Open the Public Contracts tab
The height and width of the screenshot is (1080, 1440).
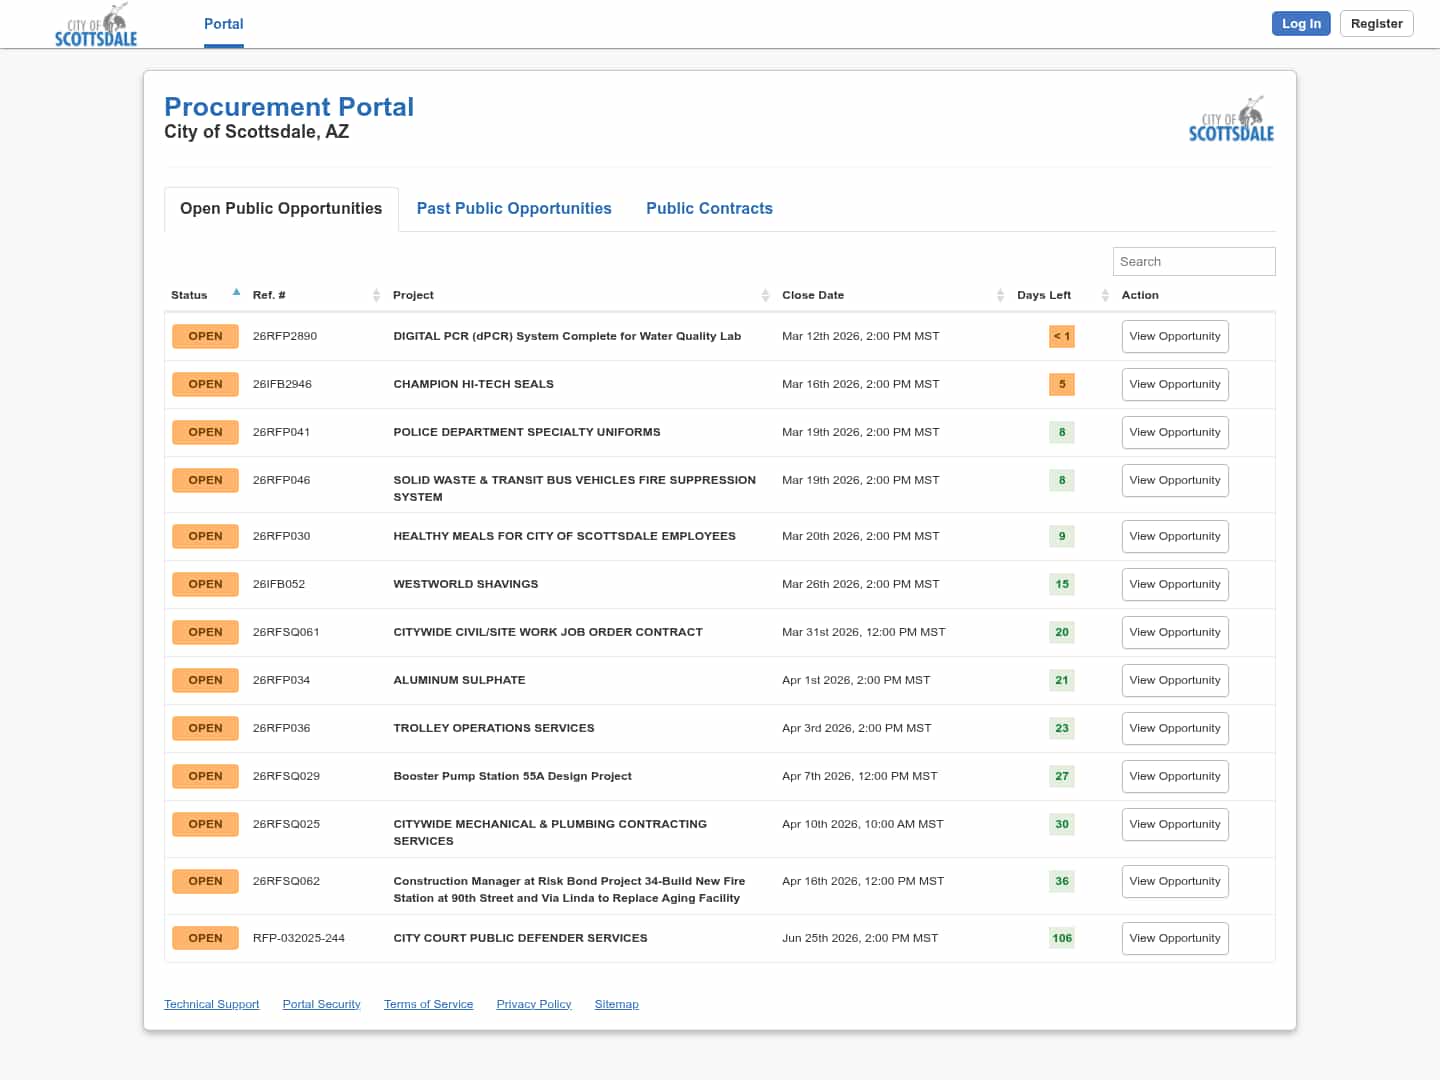click(x=709, y=208)
